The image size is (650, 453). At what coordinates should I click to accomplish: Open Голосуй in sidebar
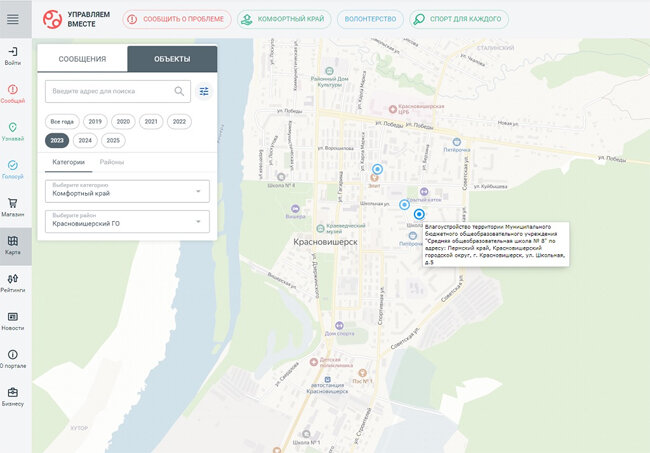[x=13, y=170]
